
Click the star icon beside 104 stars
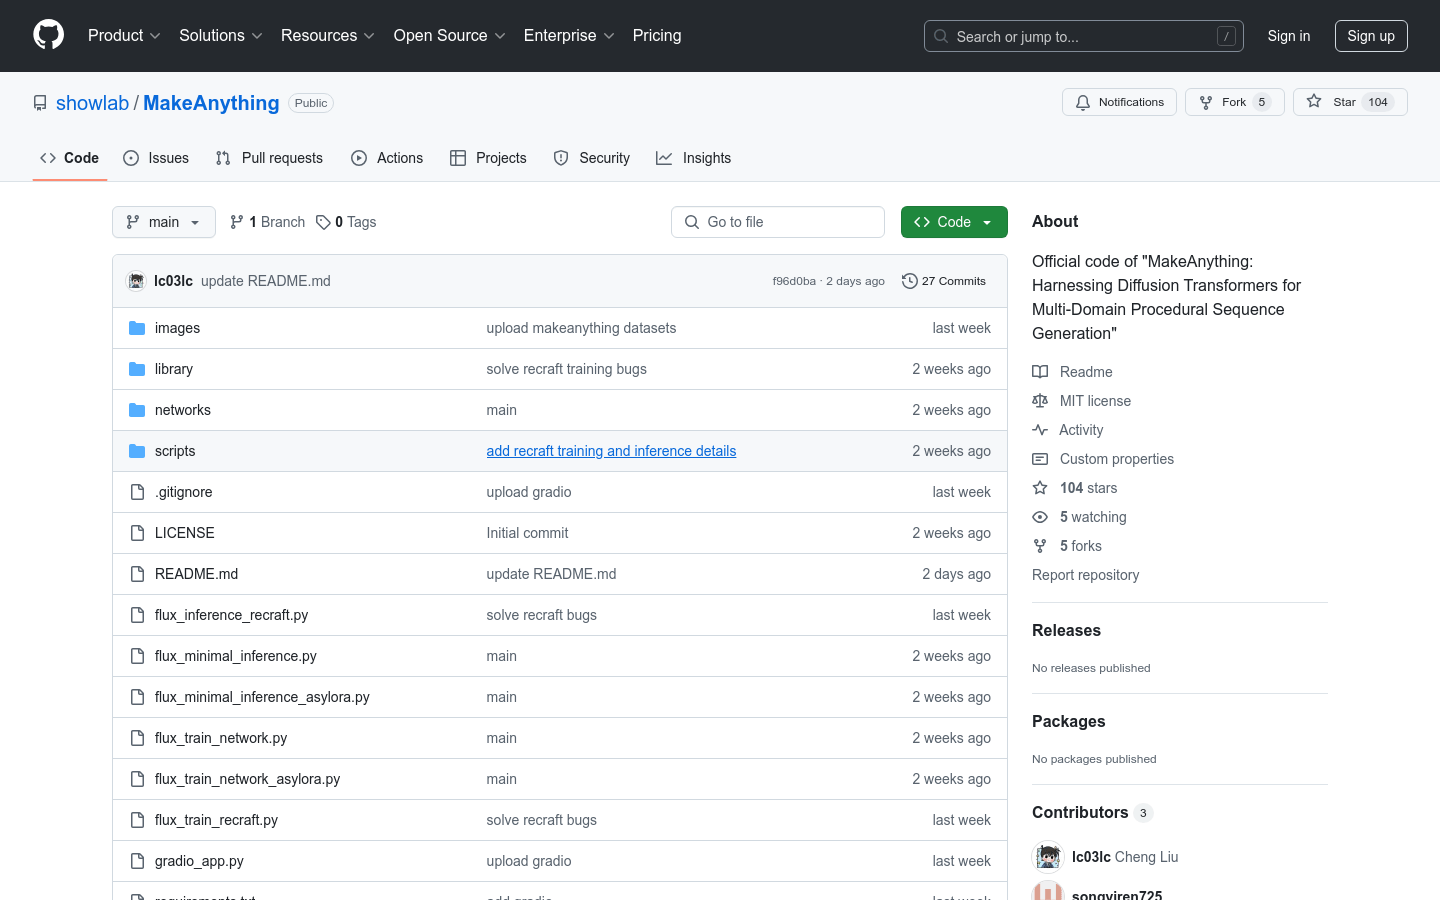1040,488
